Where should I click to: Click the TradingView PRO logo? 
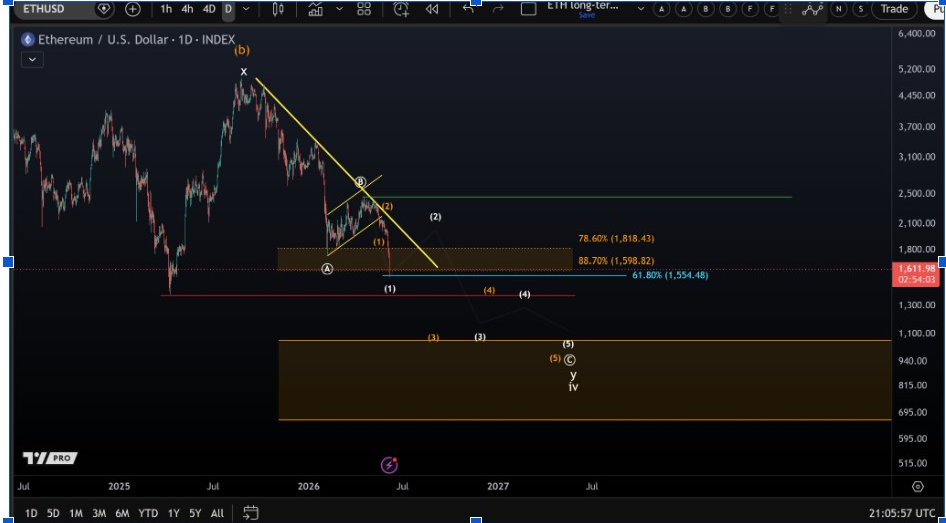pos(50,458)
